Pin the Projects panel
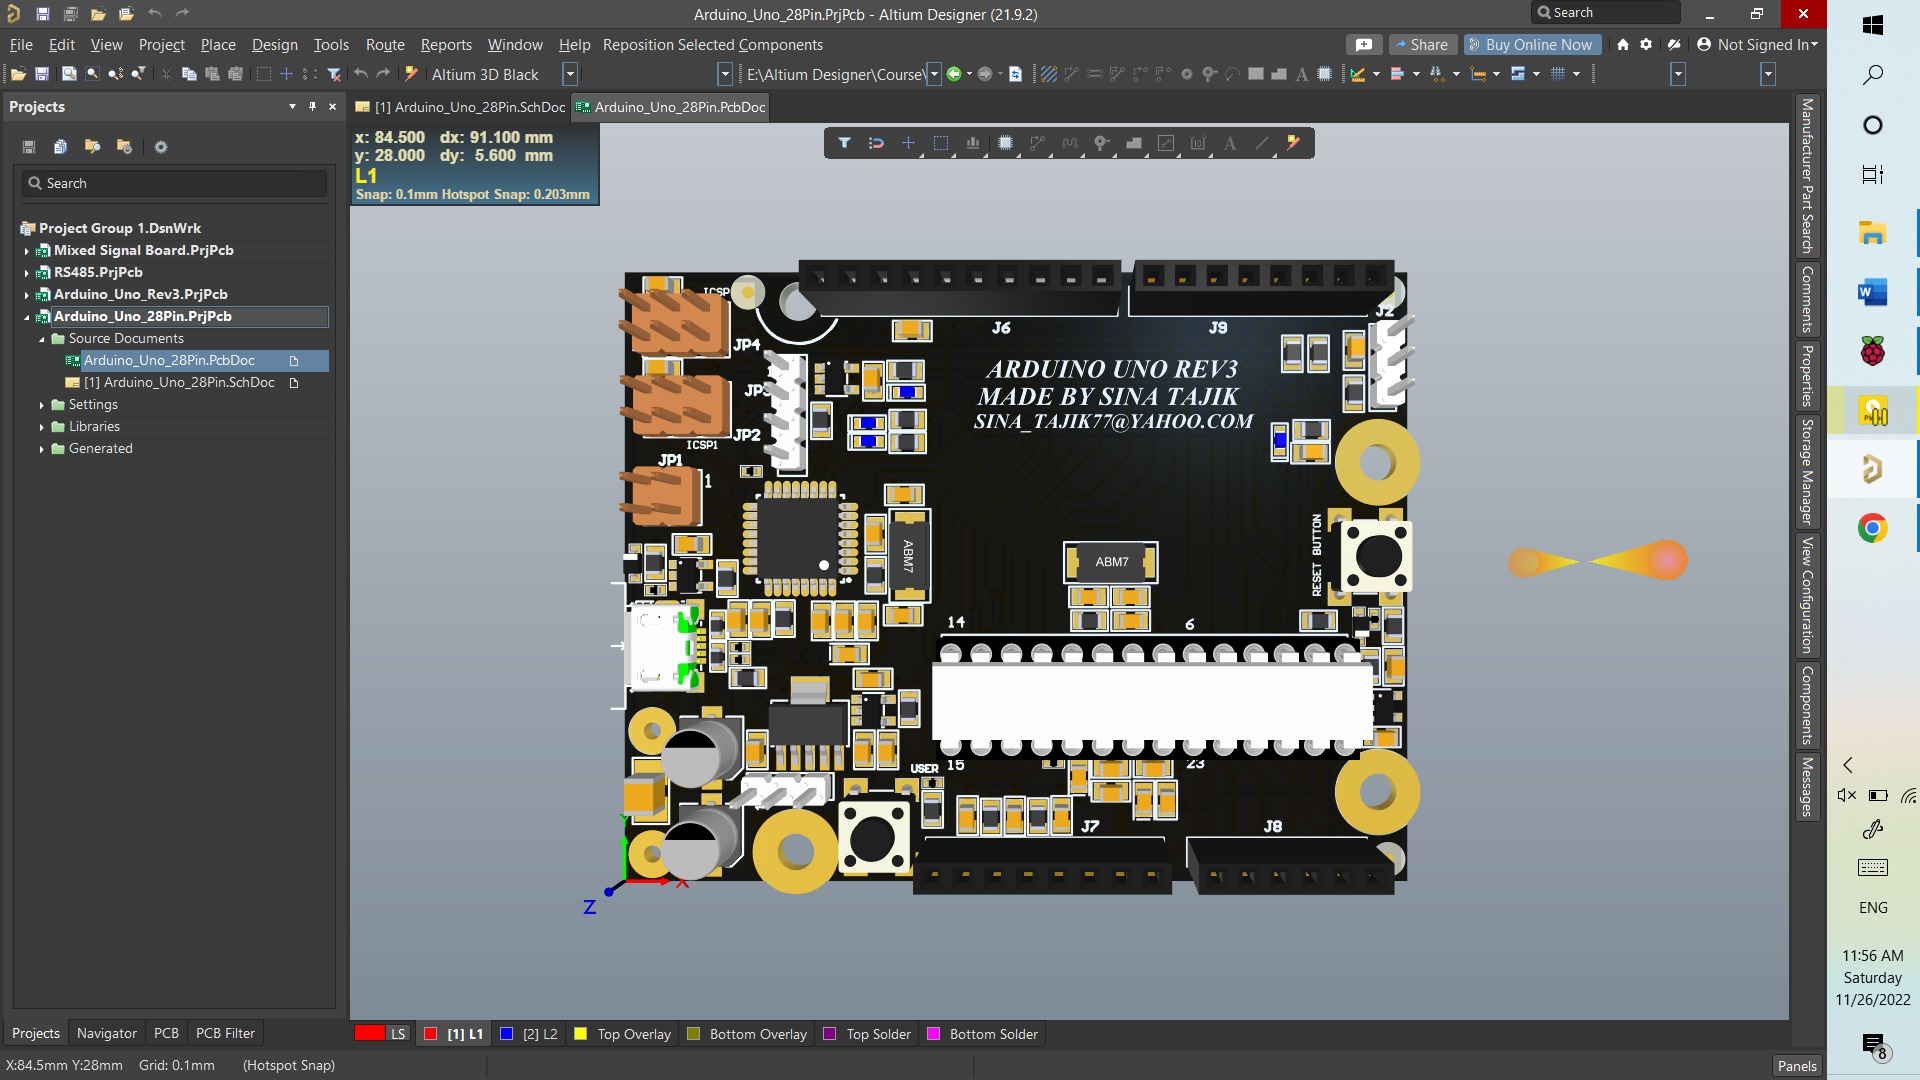1920x1080 pixels. pos(312,106)
